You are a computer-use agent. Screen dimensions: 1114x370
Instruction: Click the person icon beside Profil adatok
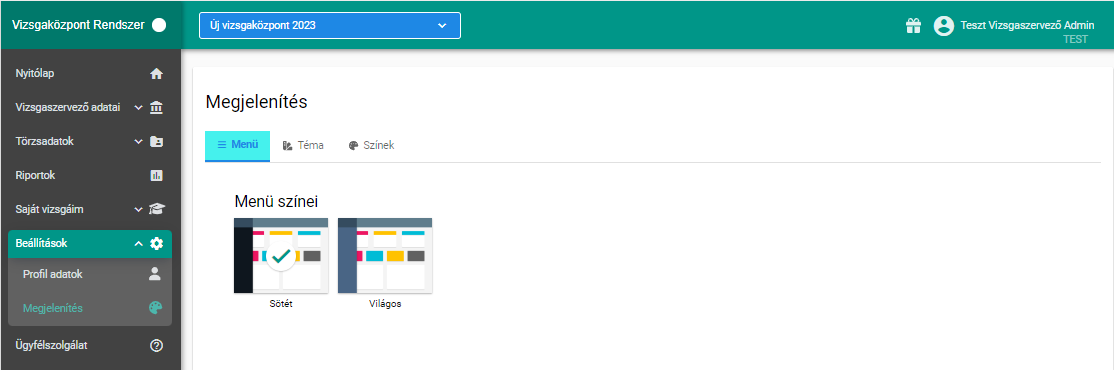156,273
